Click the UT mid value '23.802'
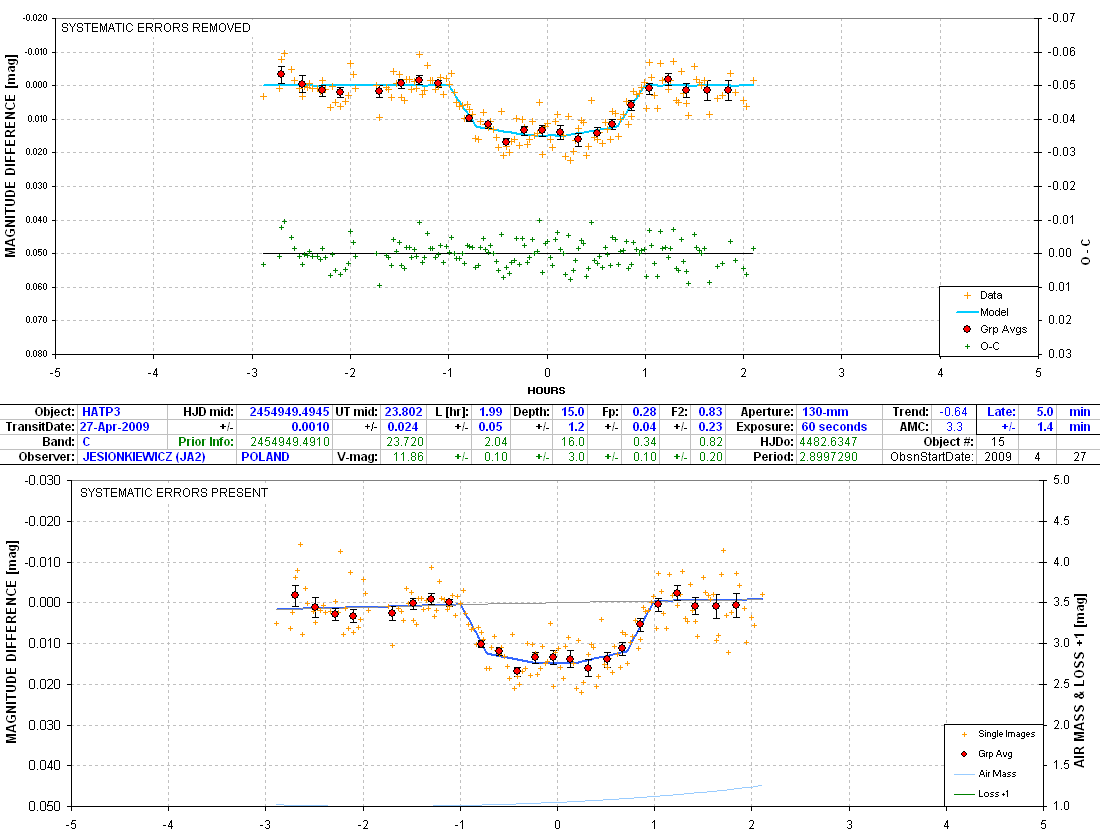Screen dimensions: 1100x834 click(x=403, y=412)
